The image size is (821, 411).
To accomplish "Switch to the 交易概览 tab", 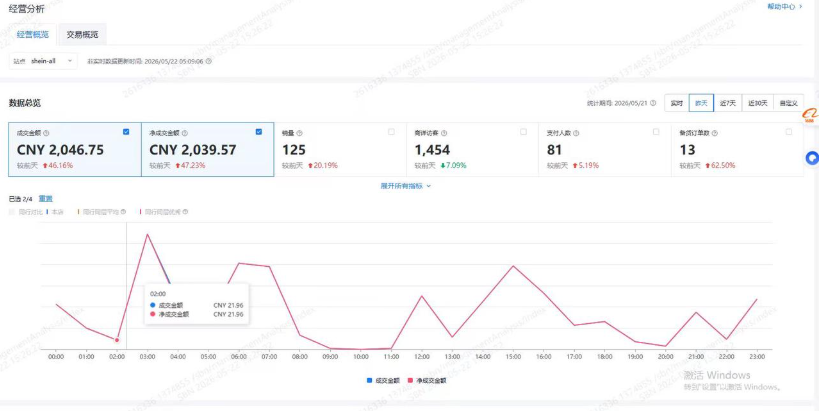I will (82, 35).
